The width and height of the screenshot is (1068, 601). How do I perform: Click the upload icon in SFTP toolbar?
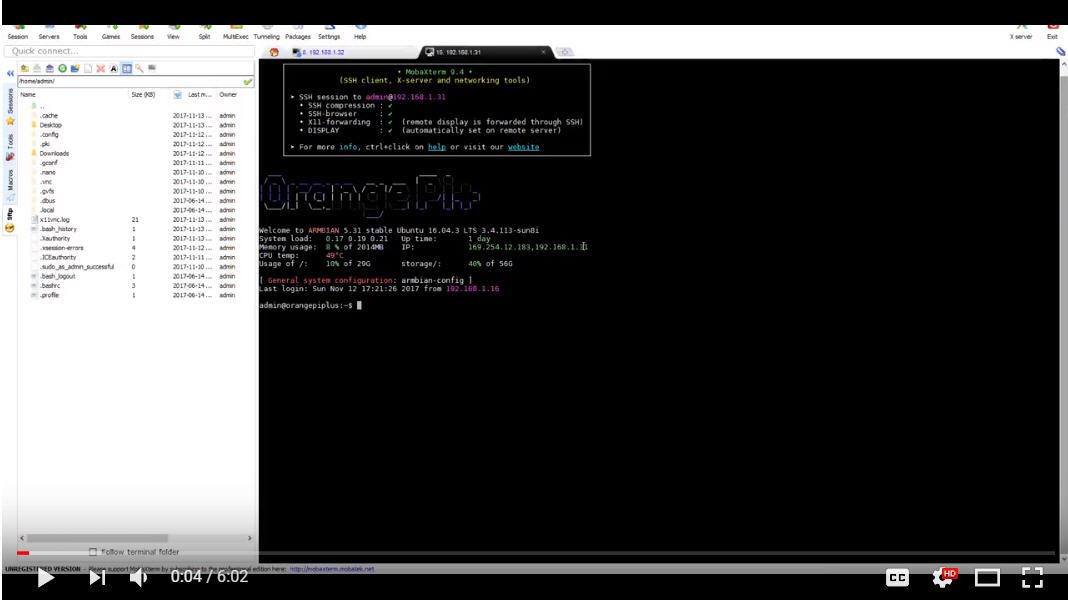click(x=50, y=68)
